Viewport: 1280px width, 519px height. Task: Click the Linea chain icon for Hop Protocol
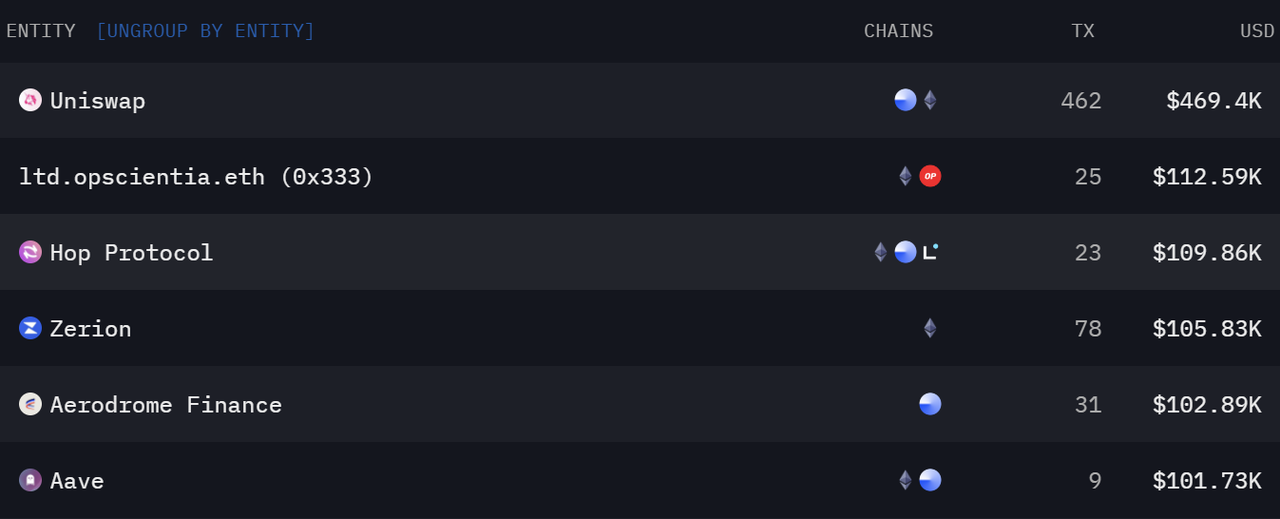click(930, 252)
